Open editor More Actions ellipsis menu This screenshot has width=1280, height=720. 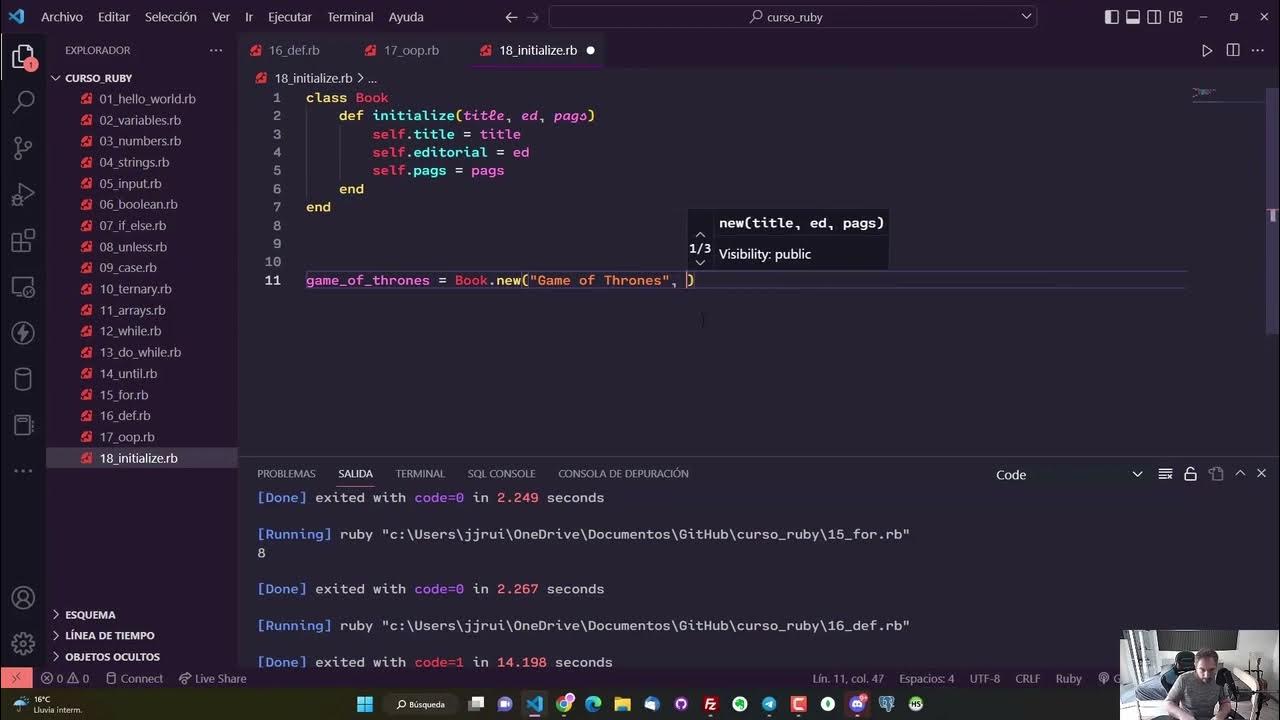click(1259, 50)
